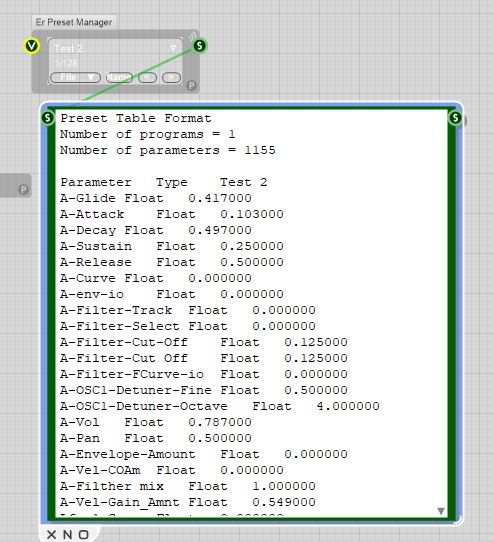This screenshot has height=542, width=494.
Task: Click the text box left S input connector
Action: tap(48, 118)
